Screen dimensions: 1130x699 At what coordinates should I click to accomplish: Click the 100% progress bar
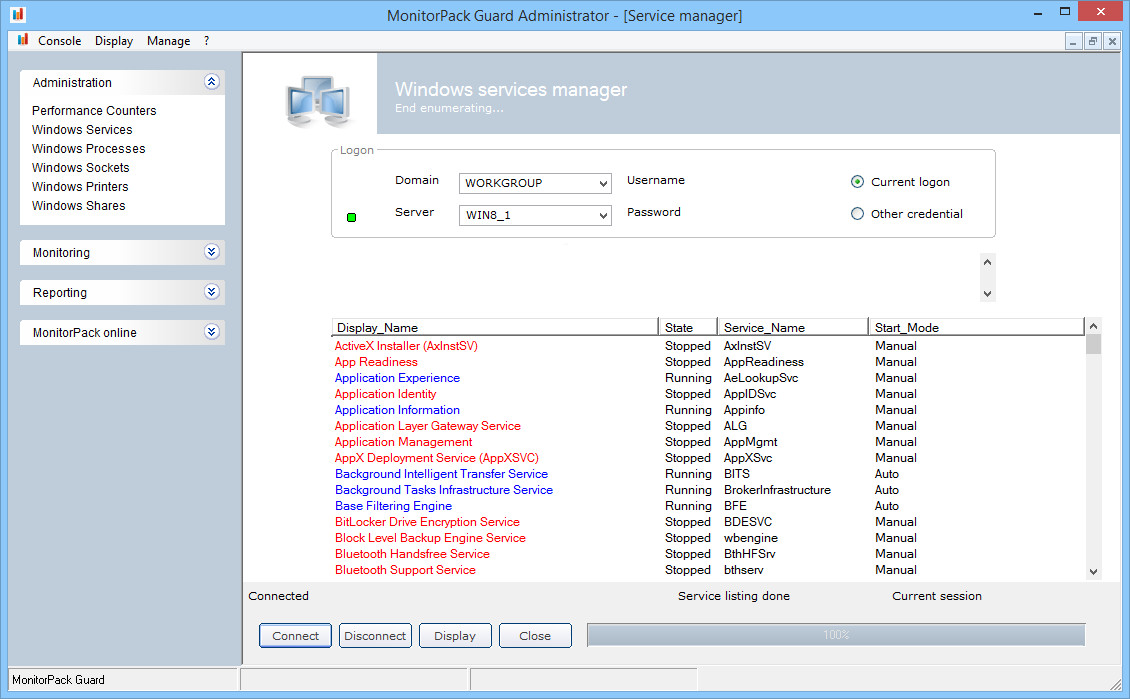(836, 635)
